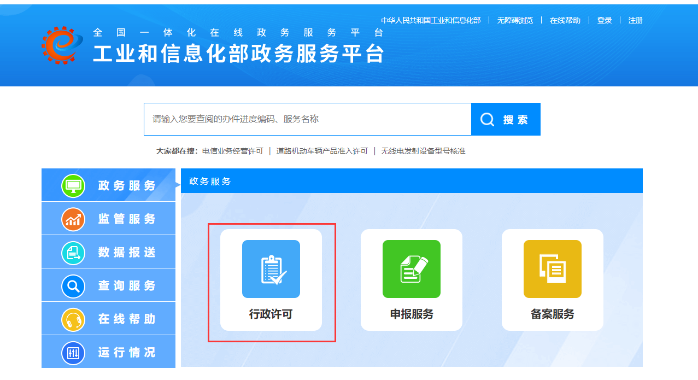Click 注册 to create an account
The image size is (698, 380).
[x=635, y=20]
